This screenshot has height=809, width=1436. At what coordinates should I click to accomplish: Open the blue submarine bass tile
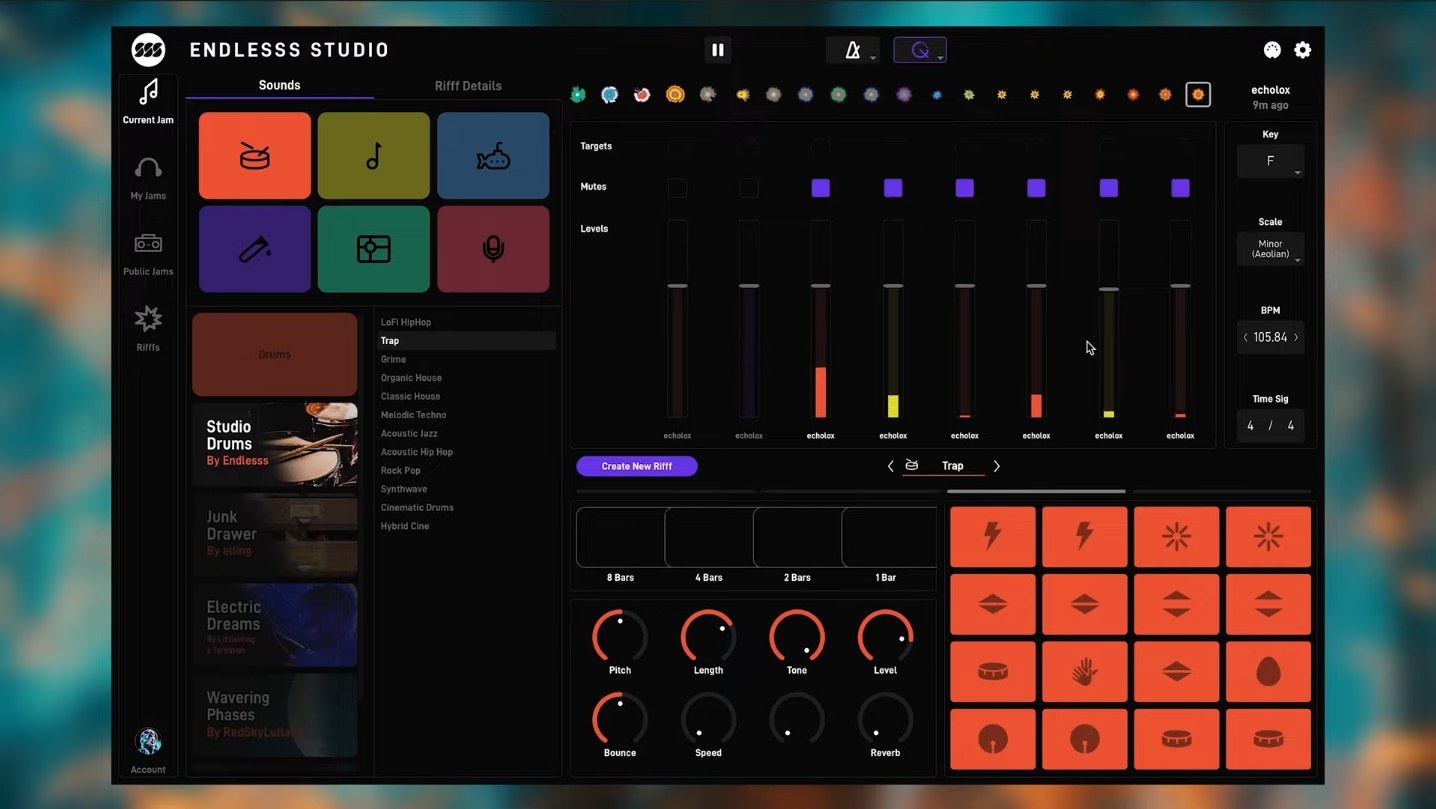pos(493,156)
